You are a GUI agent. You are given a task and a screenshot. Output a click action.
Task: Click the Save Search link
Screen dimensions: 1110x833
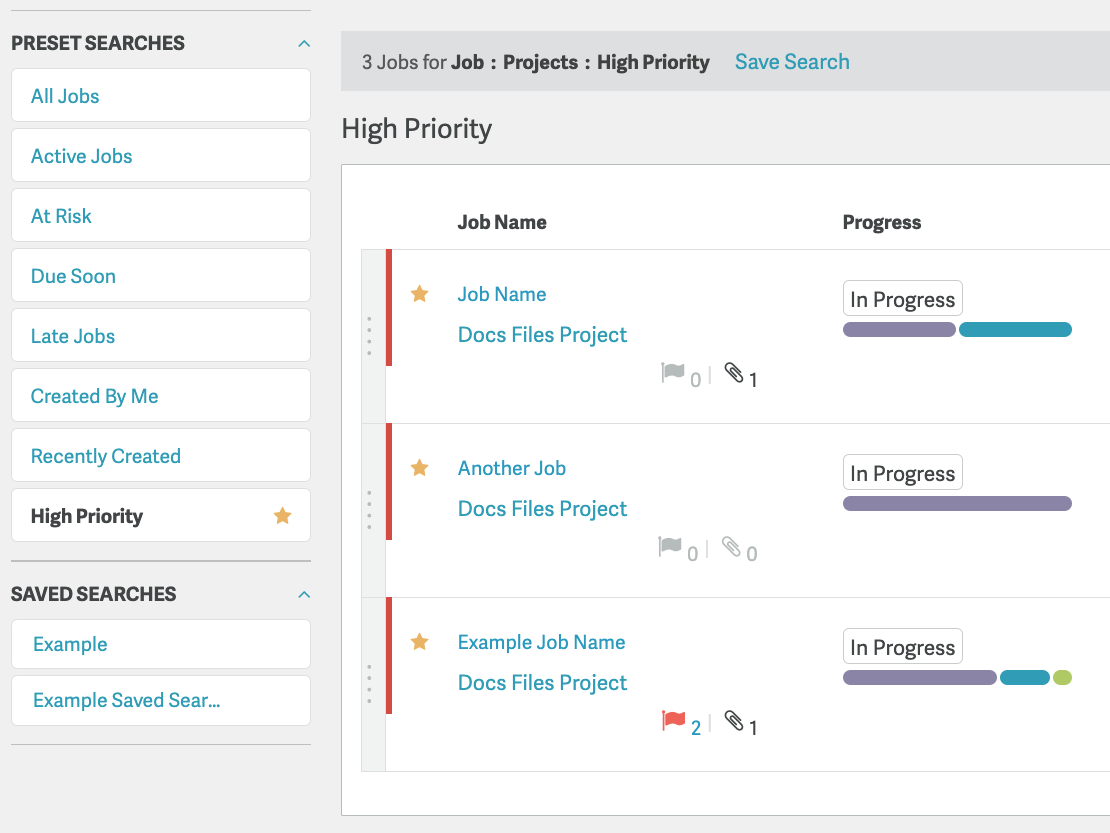click(792, 62)
